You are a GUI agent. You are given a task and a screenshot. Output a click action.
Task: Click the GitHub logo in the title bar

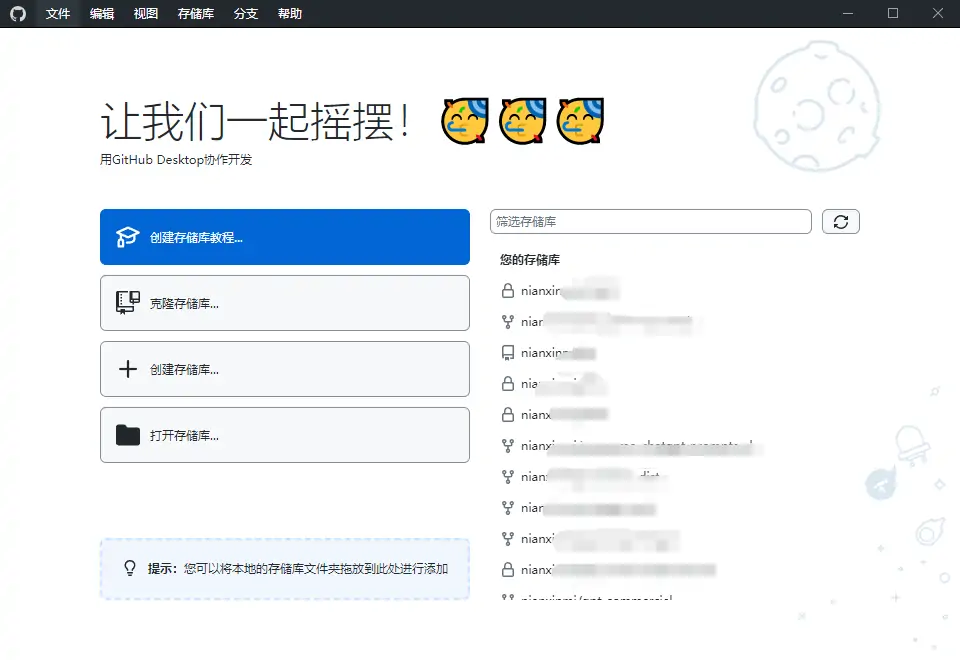(x=19, y=13)
